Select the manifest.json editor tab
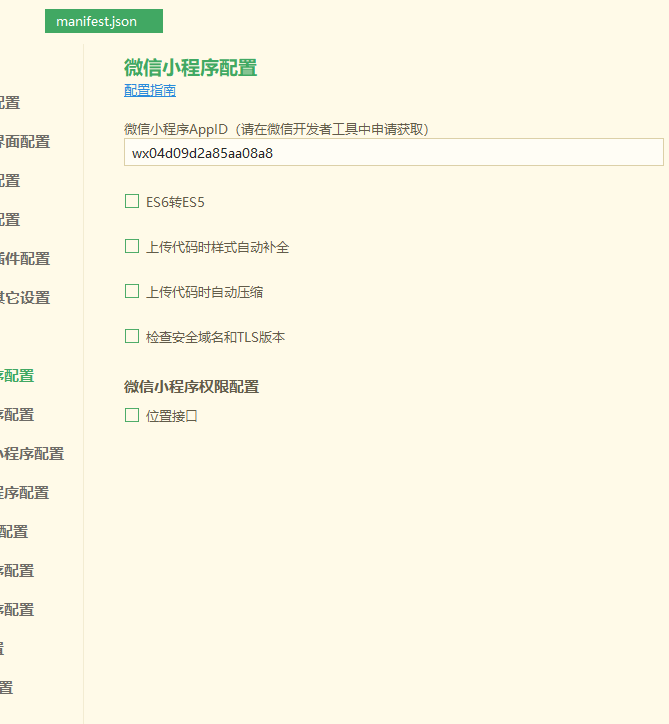Image resolution: width=669 pixels, height=724 pixels. (104, 21)
